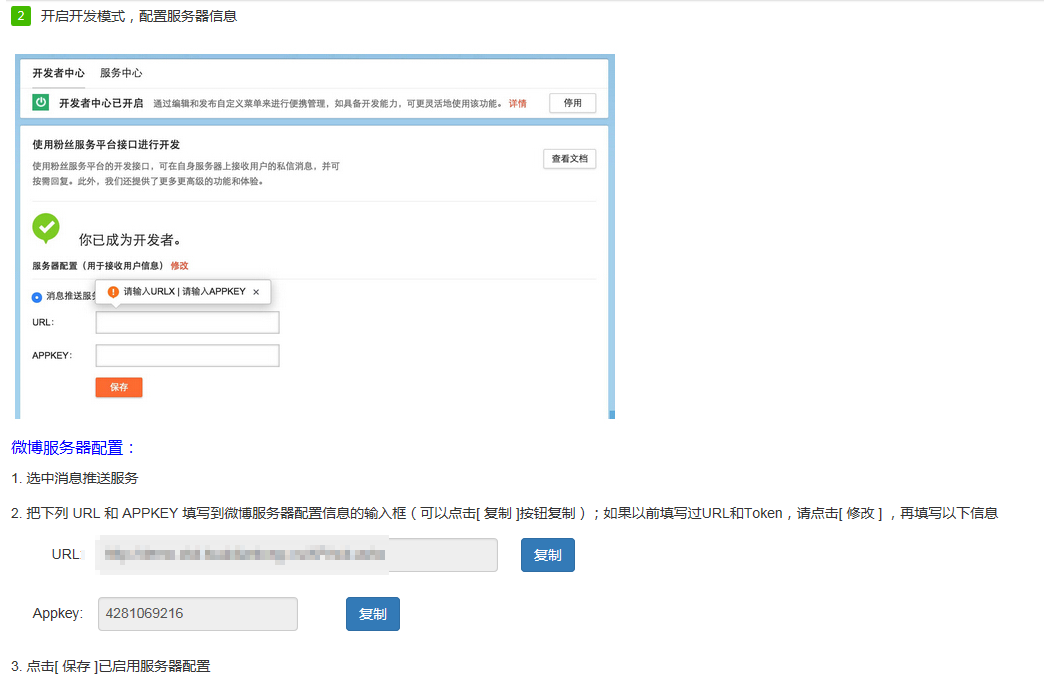Close the 请输入URL validation tooltip
Image resolution: width=1044 pixels, height=687 pixels.
[x=256, y=292]
